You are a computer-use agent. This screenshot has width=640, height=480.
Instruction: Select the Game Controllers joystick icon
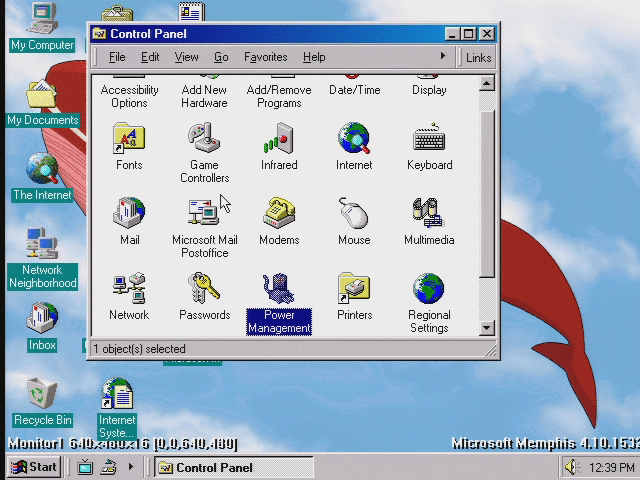pos(204,138)
